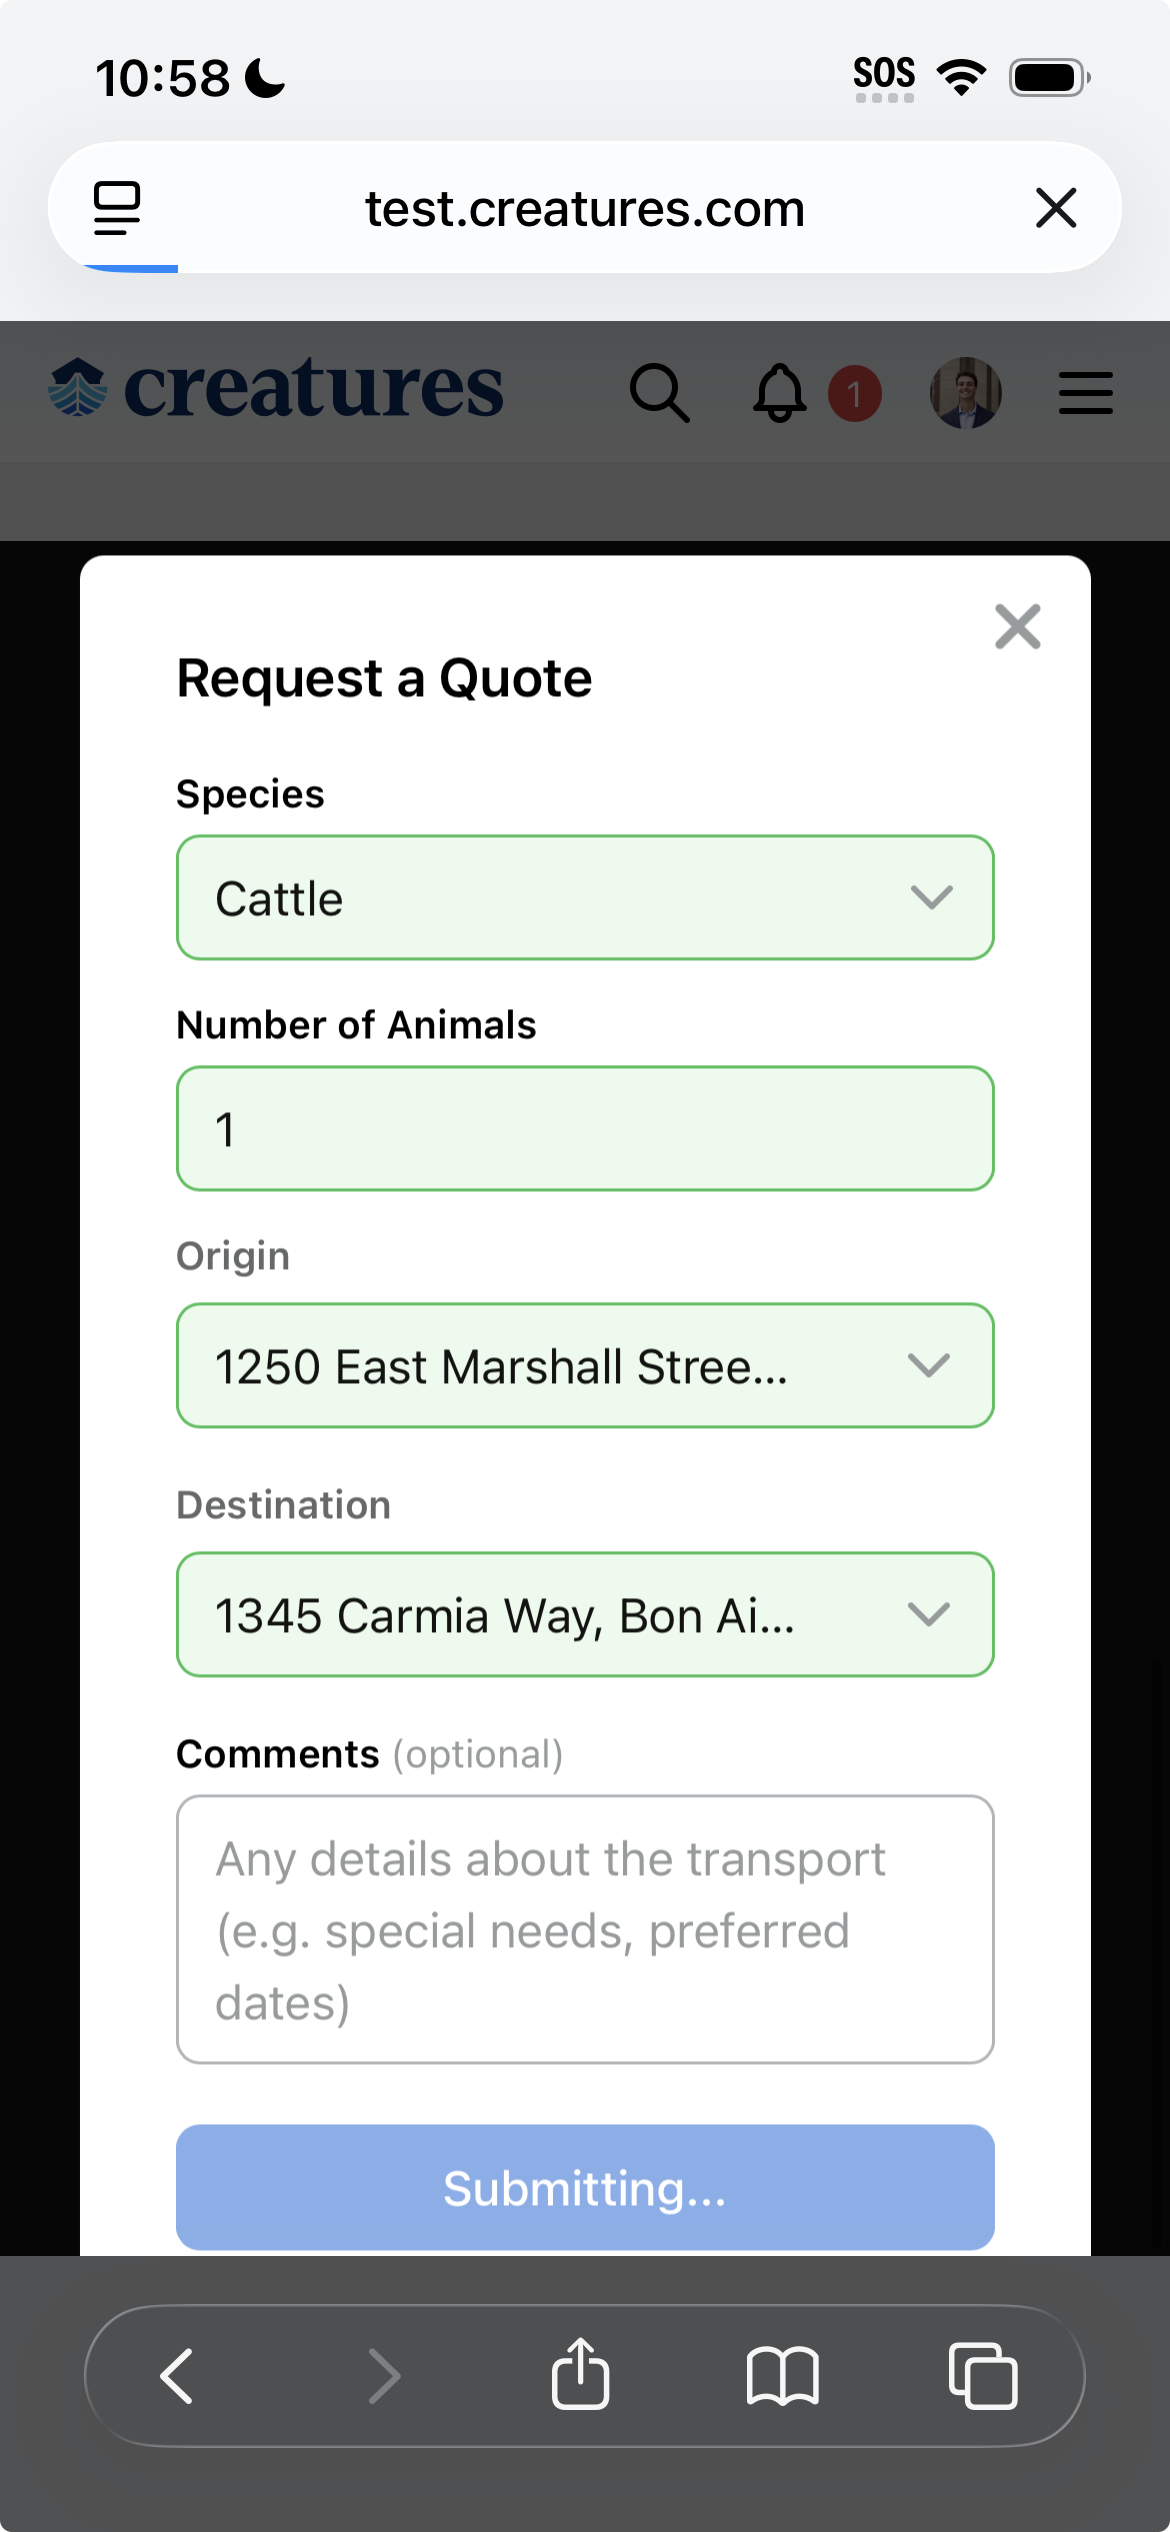The width and height of the screenshot is (1170, 2532).
Task: Open the search magnifier icon
Action: (660, 393)
